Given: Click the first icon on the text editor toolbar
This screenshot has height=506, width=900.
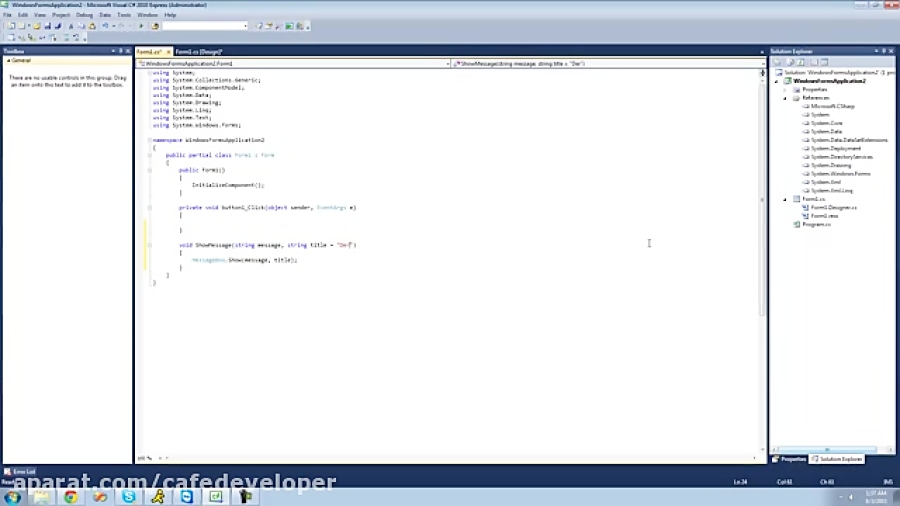Looking at the screenshot, I should [x=11, y=38].
